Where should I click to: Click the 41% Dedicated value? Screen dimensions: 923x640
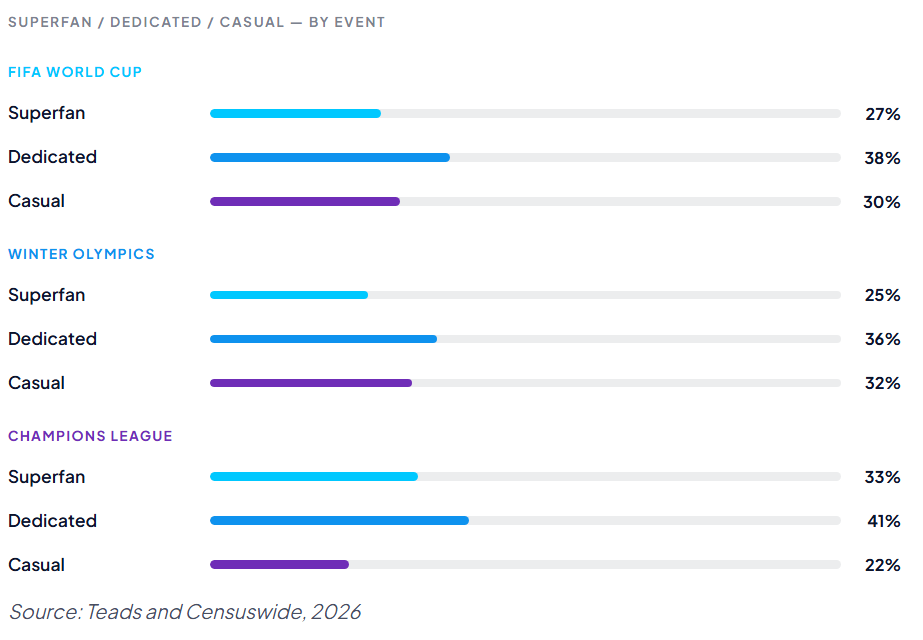[883, 521]
